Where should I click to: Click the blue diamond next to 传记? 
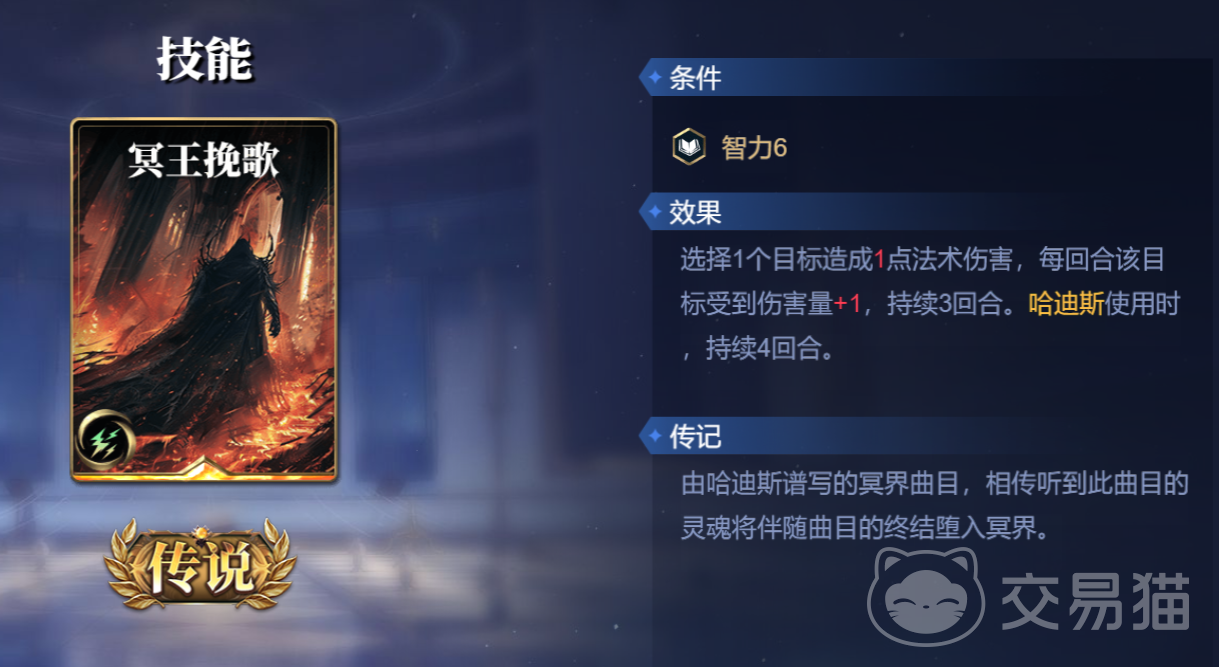[655, 436]
